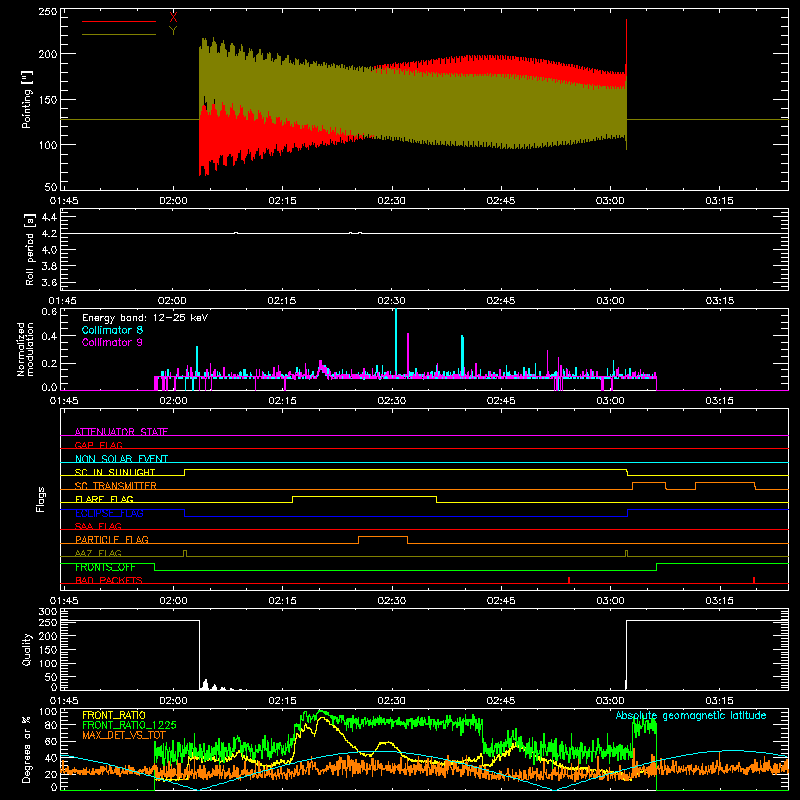The width and height of the screenshot is (800, 800).
Task: Click the olive "Y" legend label
Action: [x=173, y=31]
